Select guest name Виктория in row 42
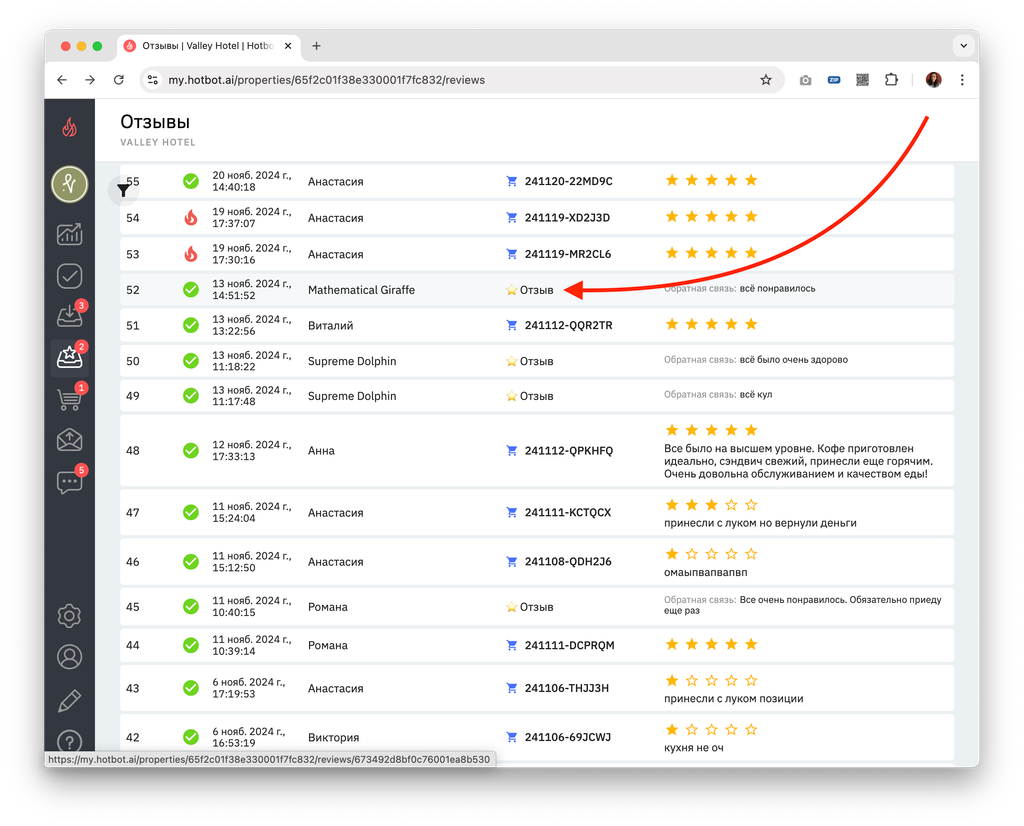The height and width of the screenshot is (826, 1024). click(334, 737)
